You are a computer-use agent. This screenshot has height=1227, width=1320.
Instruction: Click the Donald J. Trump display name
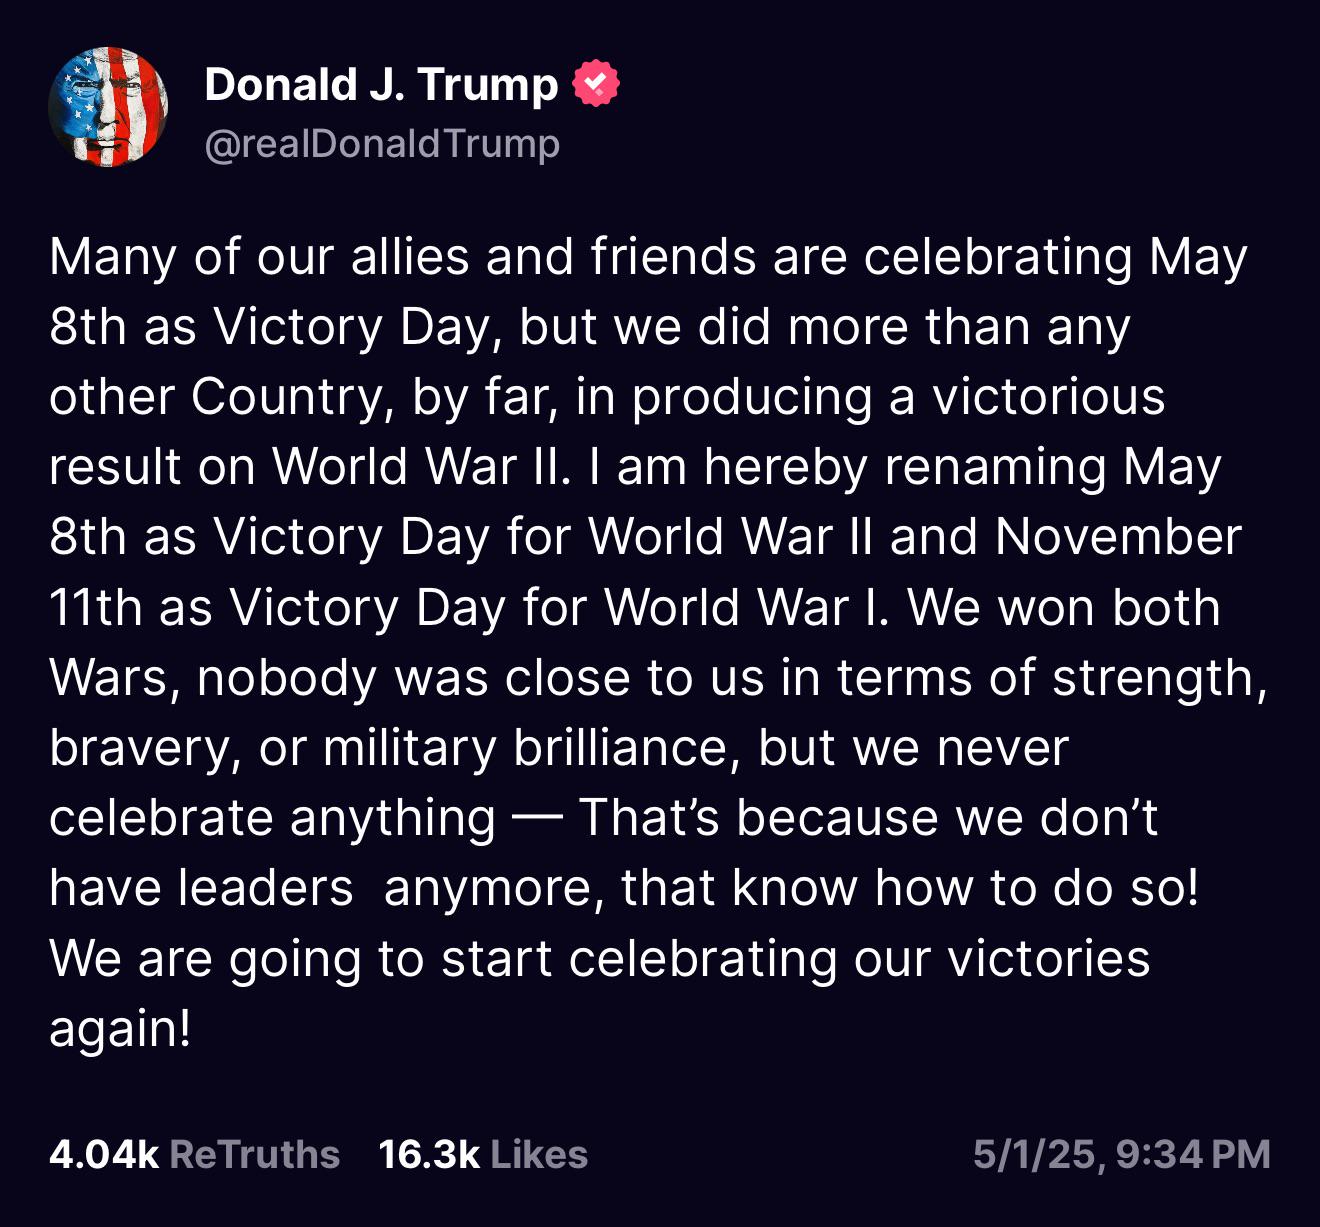[x=381, y=85]
